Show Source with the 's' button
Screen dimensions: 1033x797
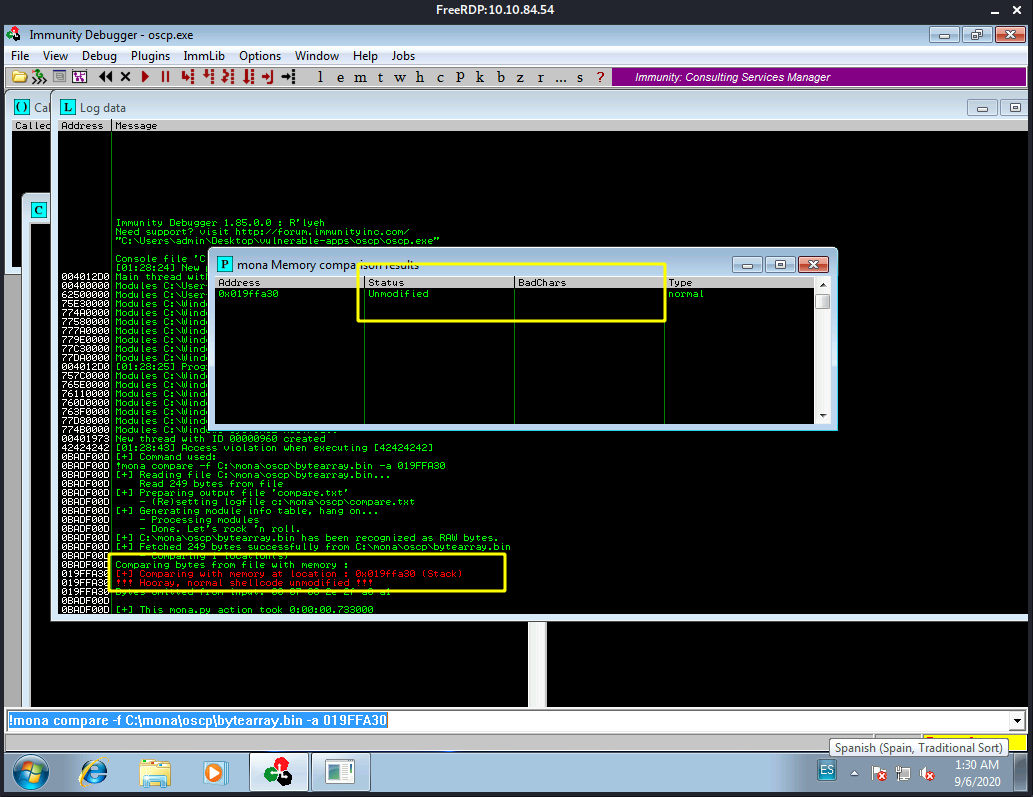pos(580,77)
